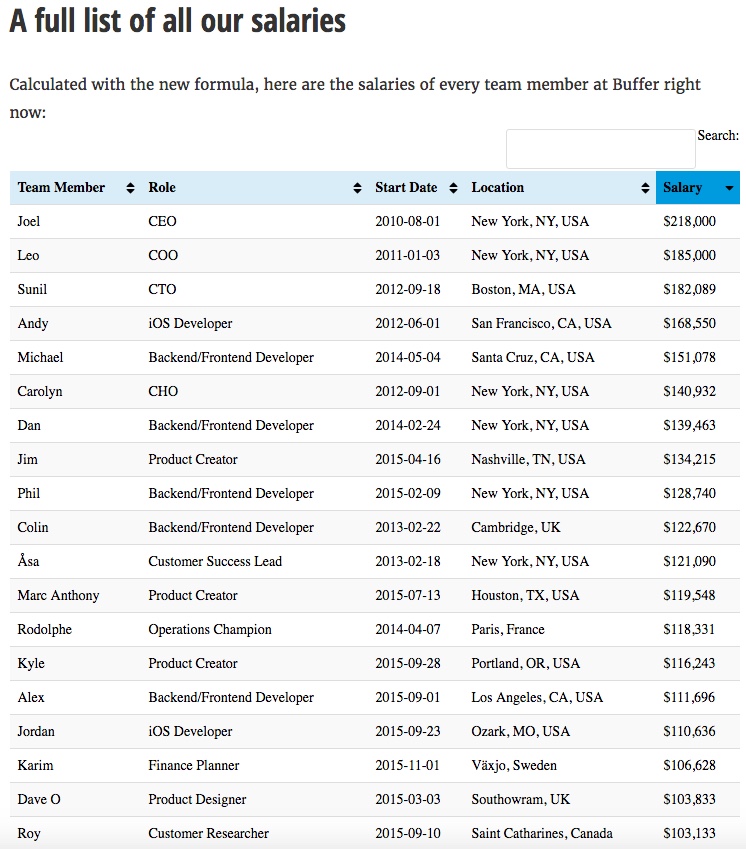Click the Role column sort arrows

358,188
